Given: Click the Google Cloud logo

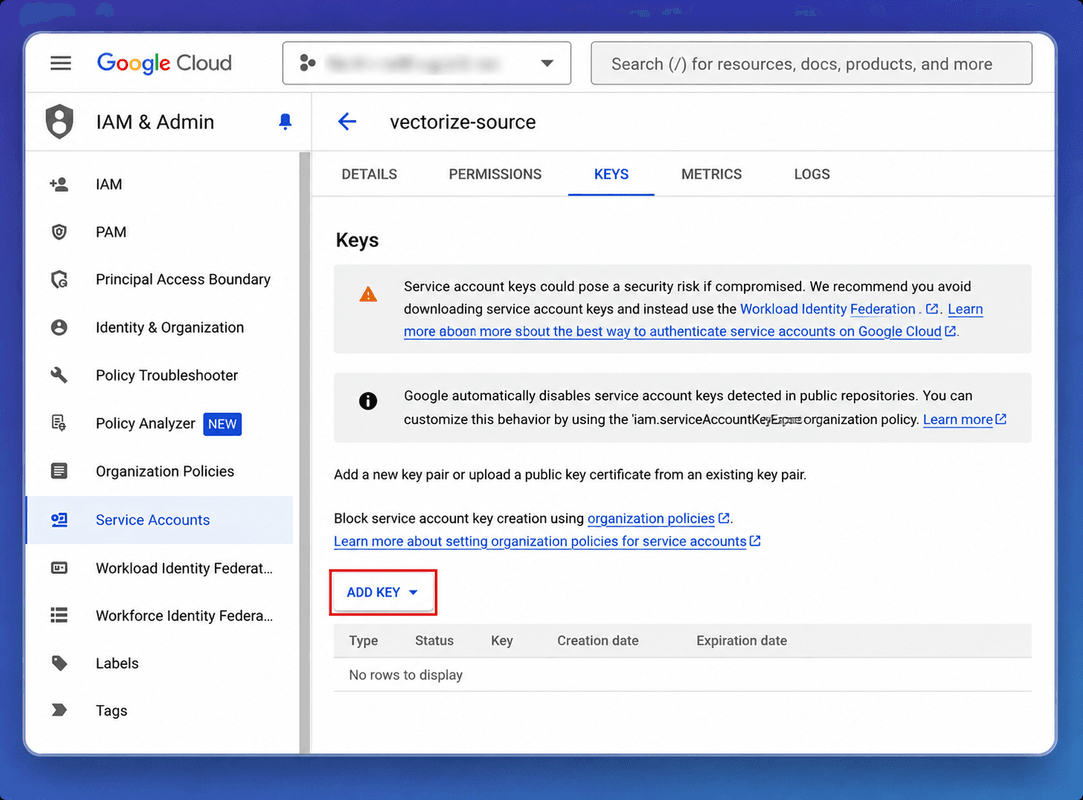Looking at the screenshot, I should click(x=164, y=63).
